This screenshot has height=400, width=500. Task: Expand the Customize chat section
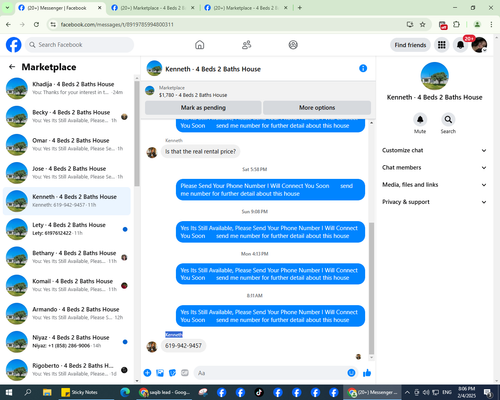point(434,150)
